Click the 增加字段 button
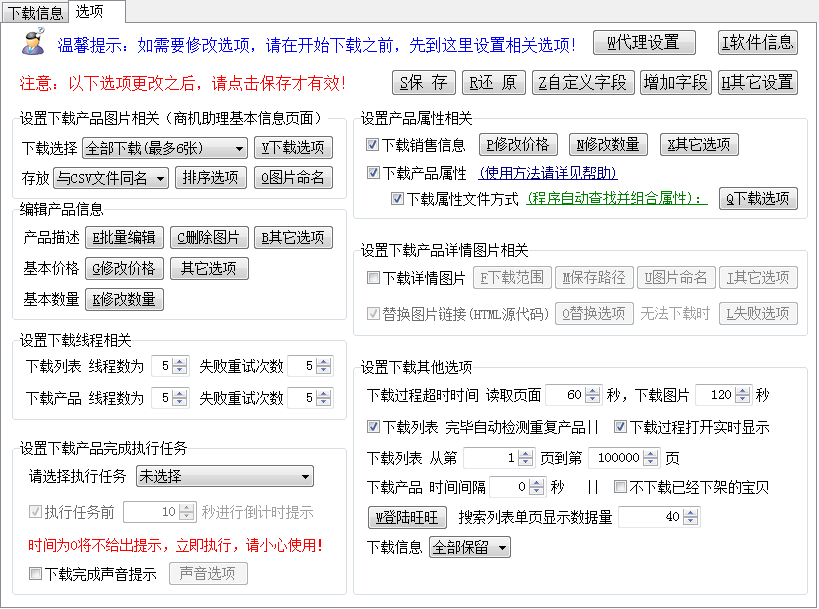819x609 pixels. (676, 83)
